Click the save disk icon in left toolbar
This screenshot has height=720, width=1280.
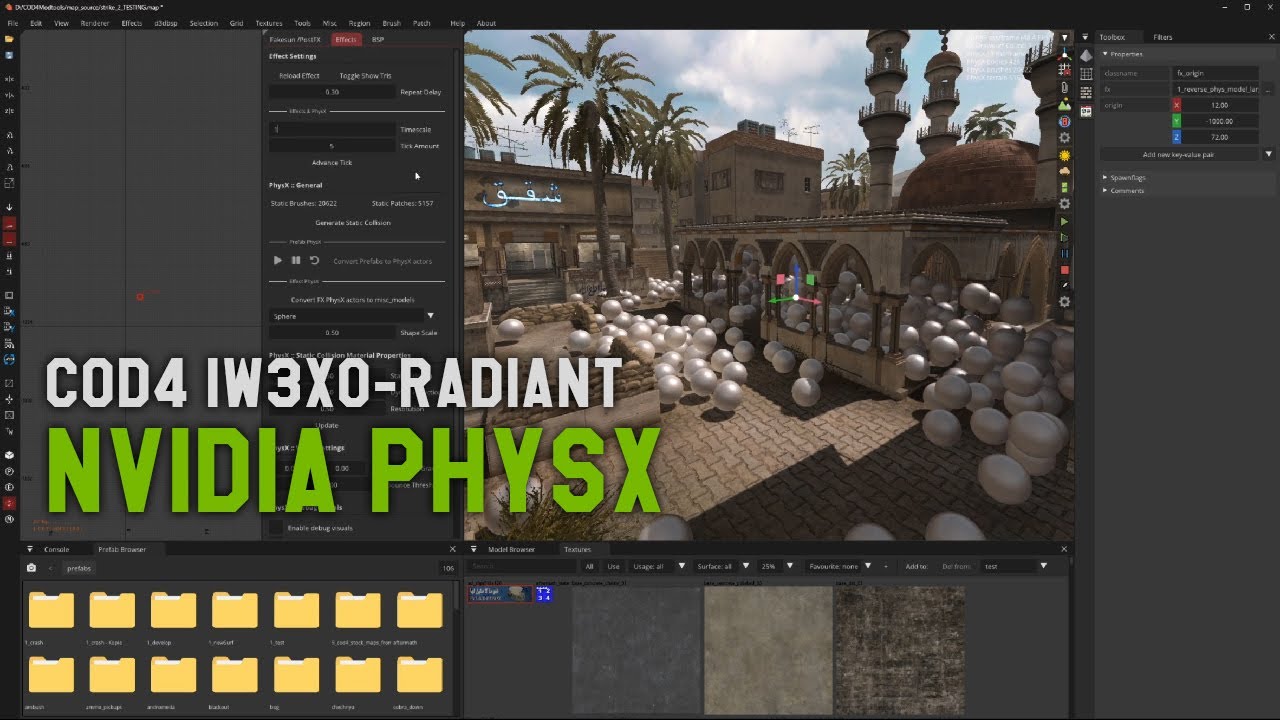tap(9, 55)
